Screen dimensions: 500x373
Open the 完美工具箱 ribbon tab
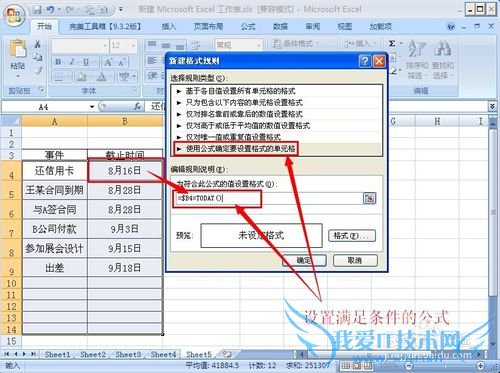[105, 27]
